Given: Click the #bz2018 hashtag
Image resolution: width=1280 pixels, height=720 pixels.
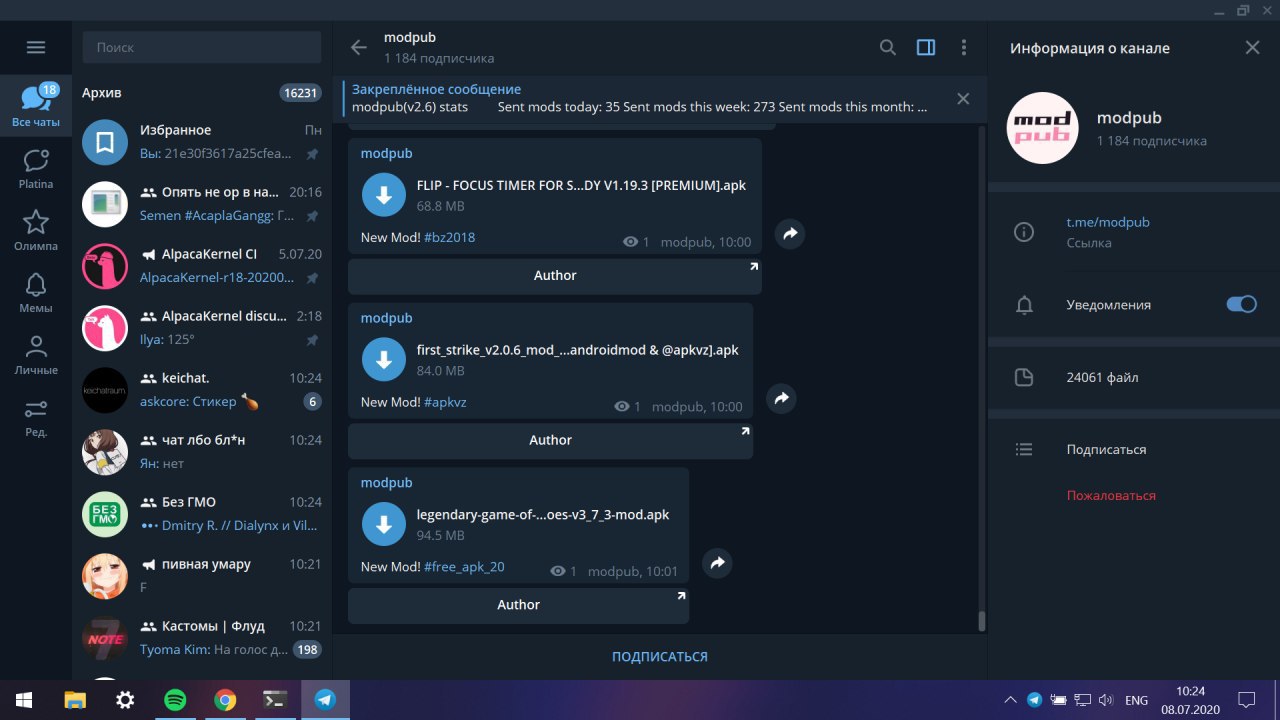Looking at the screenshot, I should point(449,238).
